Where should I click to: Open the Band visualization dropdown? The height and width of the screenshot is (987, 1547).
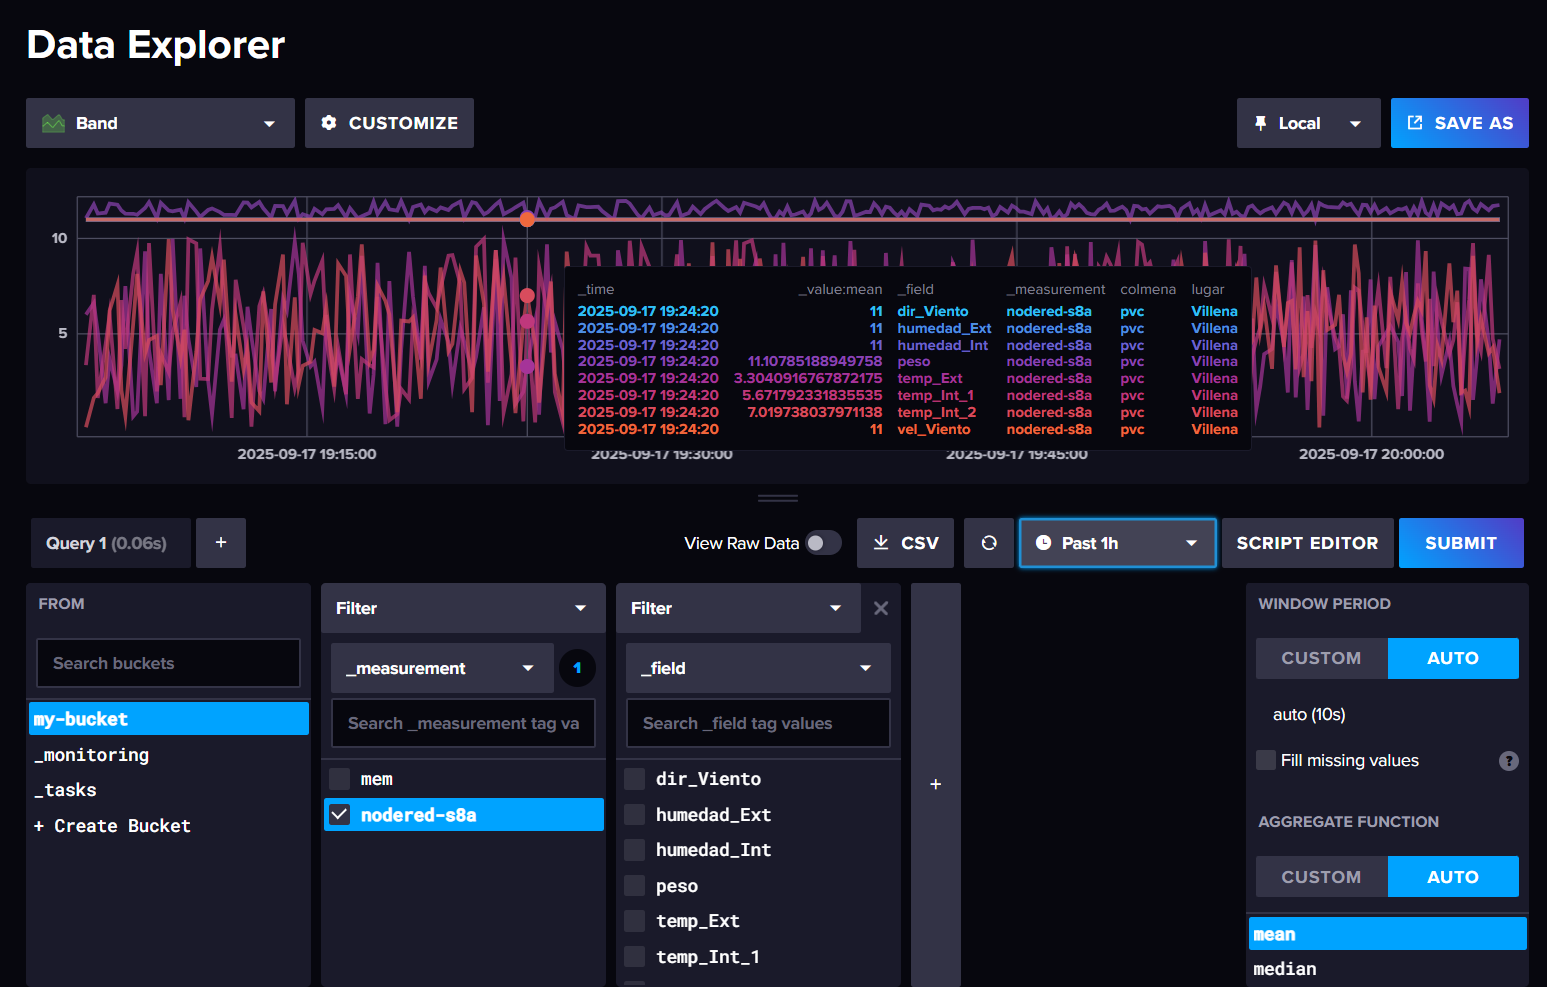tap(267, 122)
